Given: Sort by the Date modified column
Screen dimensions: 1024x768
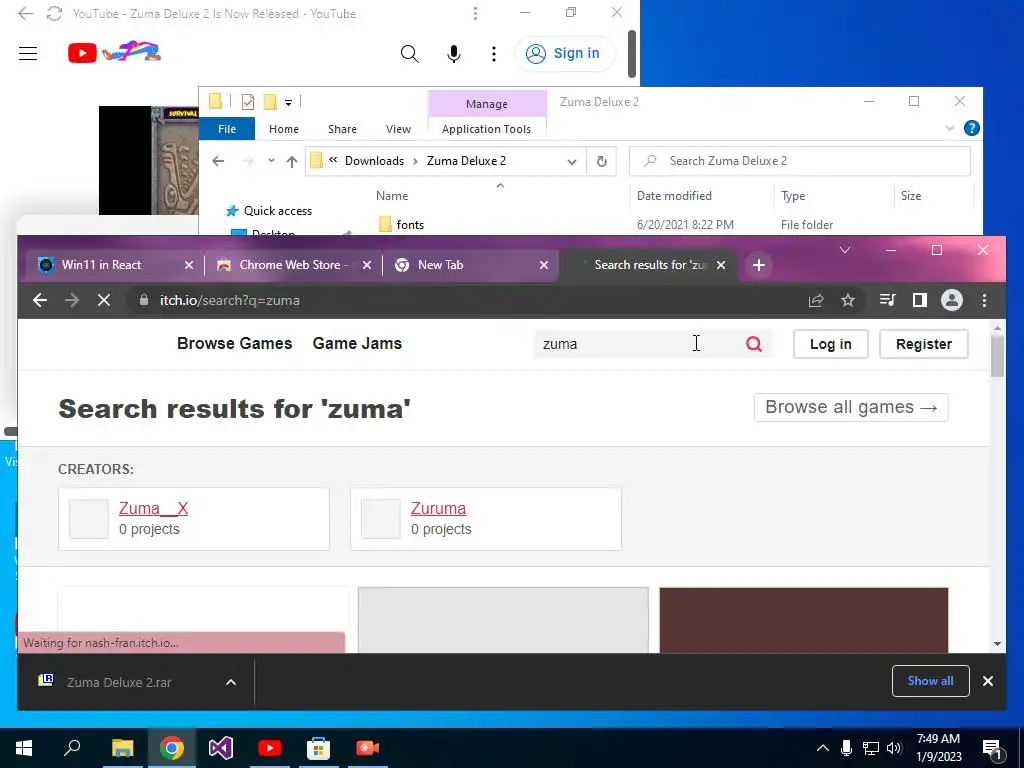Looking at the screenshot, I should point(674,196).
